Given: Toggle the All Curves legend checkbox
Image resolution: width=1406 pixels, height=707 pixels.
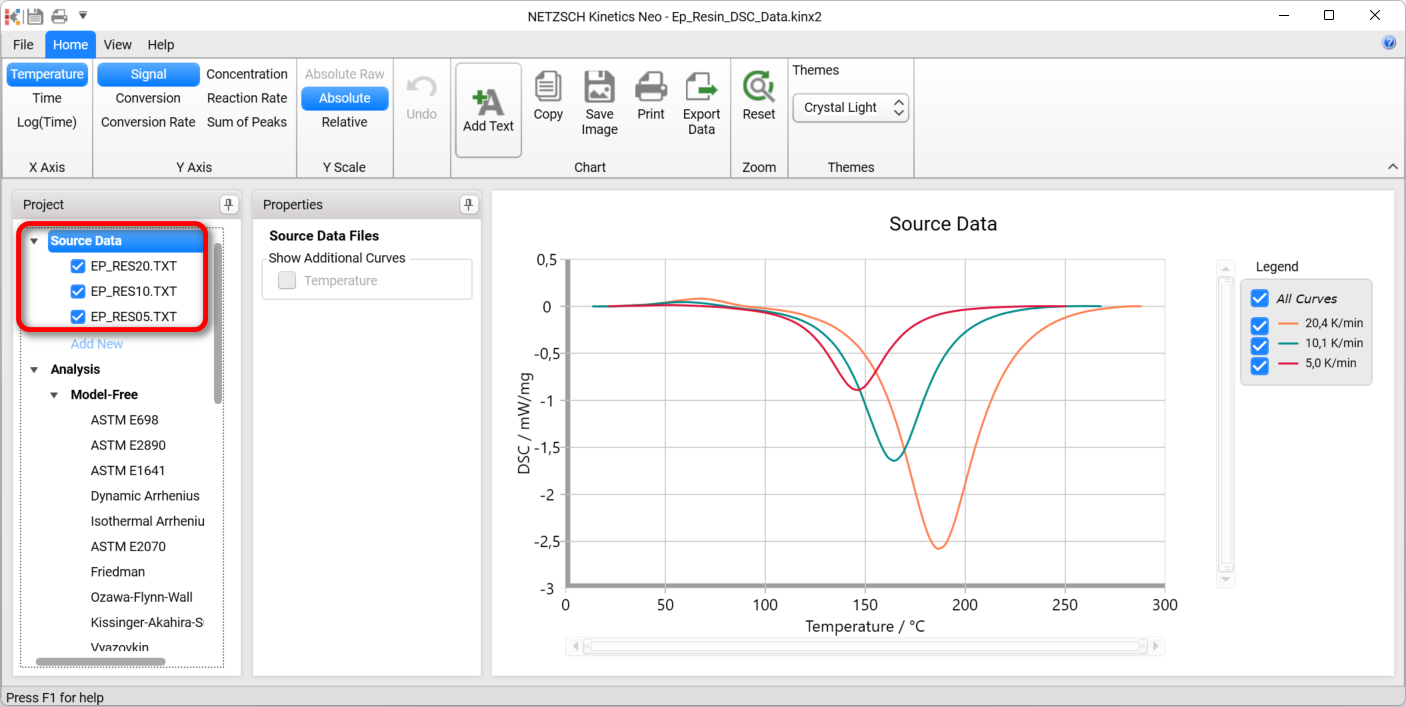Looking at the screenshot, I should coord(1260,298).
